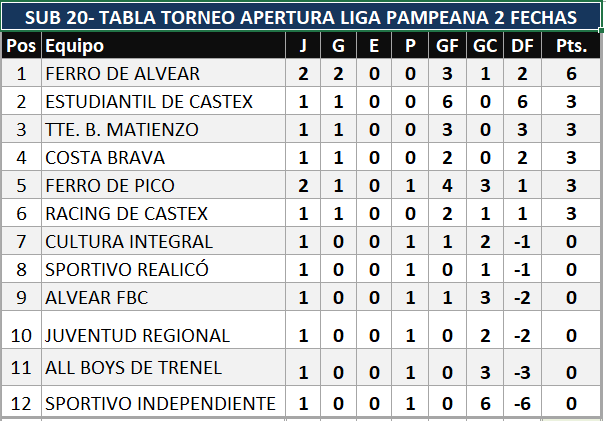
Task: Select the COSTA BRAVA cell
Action: click(x=163, y=157)
